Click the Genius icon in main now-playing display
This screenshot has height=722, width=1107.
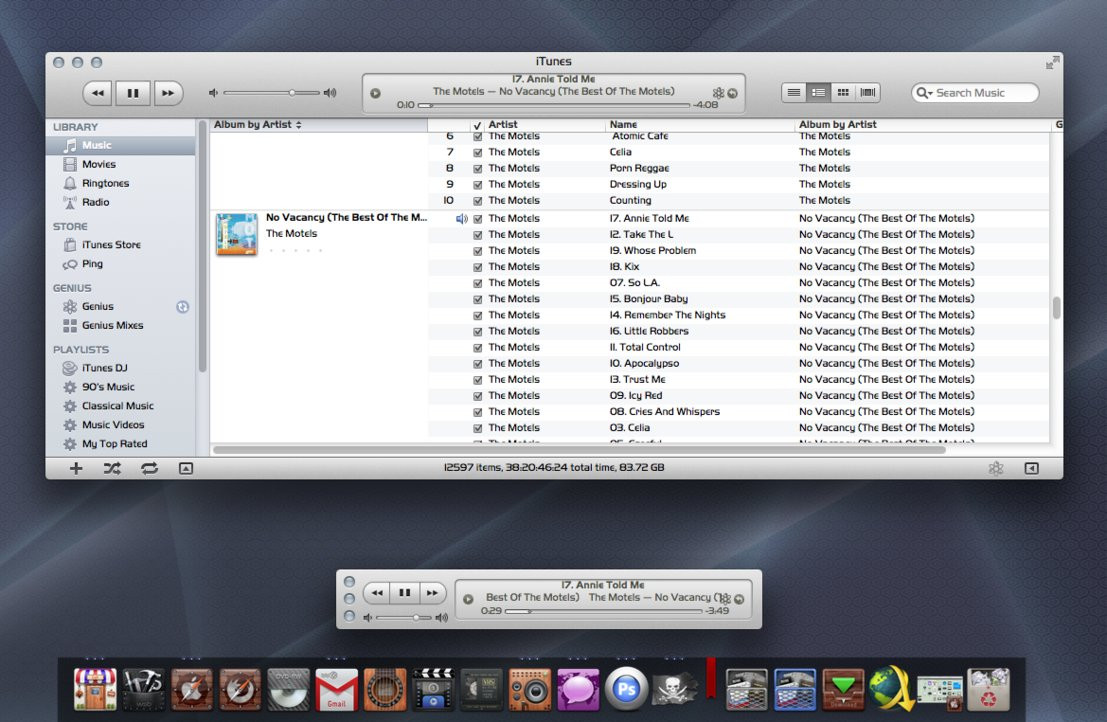pyautogui.click(x=718, y=93)
